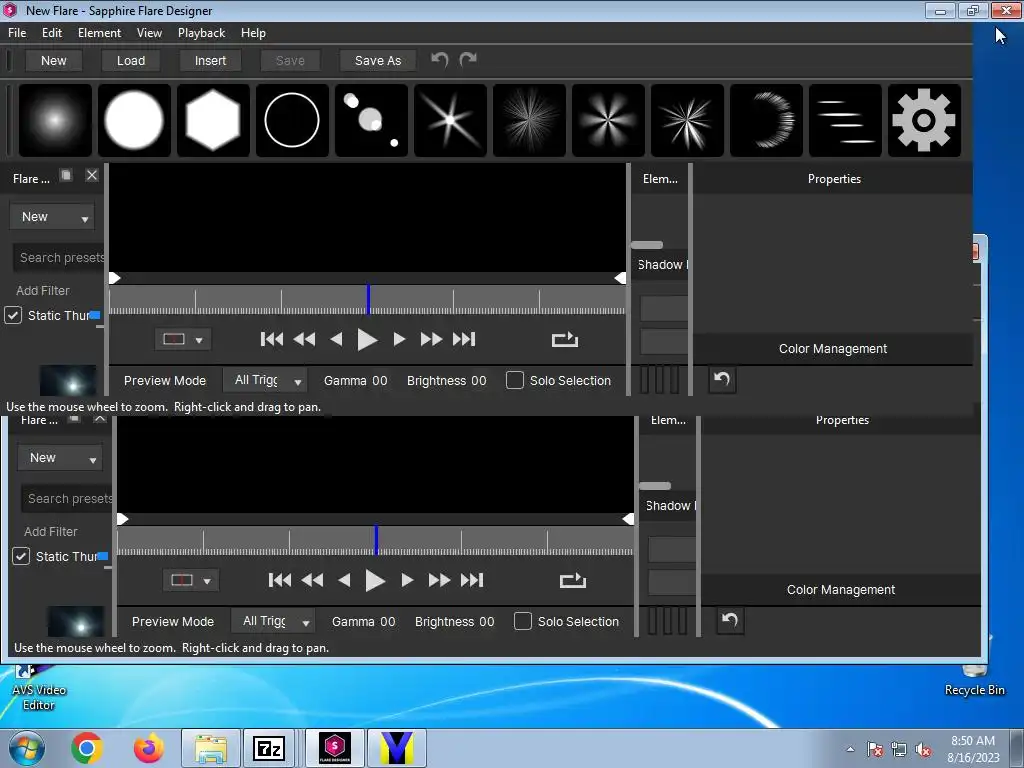This screenshot has width=1024, height=768.
Task: Add the ring outline element
Action: (x=292, y=120)
